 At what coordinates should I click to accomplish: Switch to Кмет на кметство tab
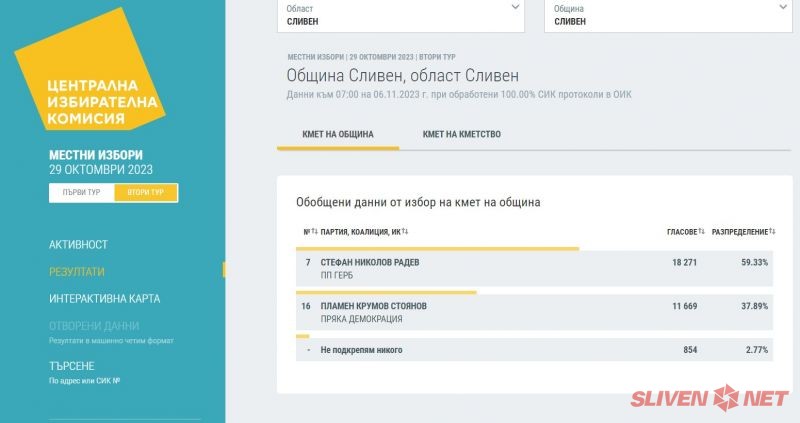tap(461, 134)
